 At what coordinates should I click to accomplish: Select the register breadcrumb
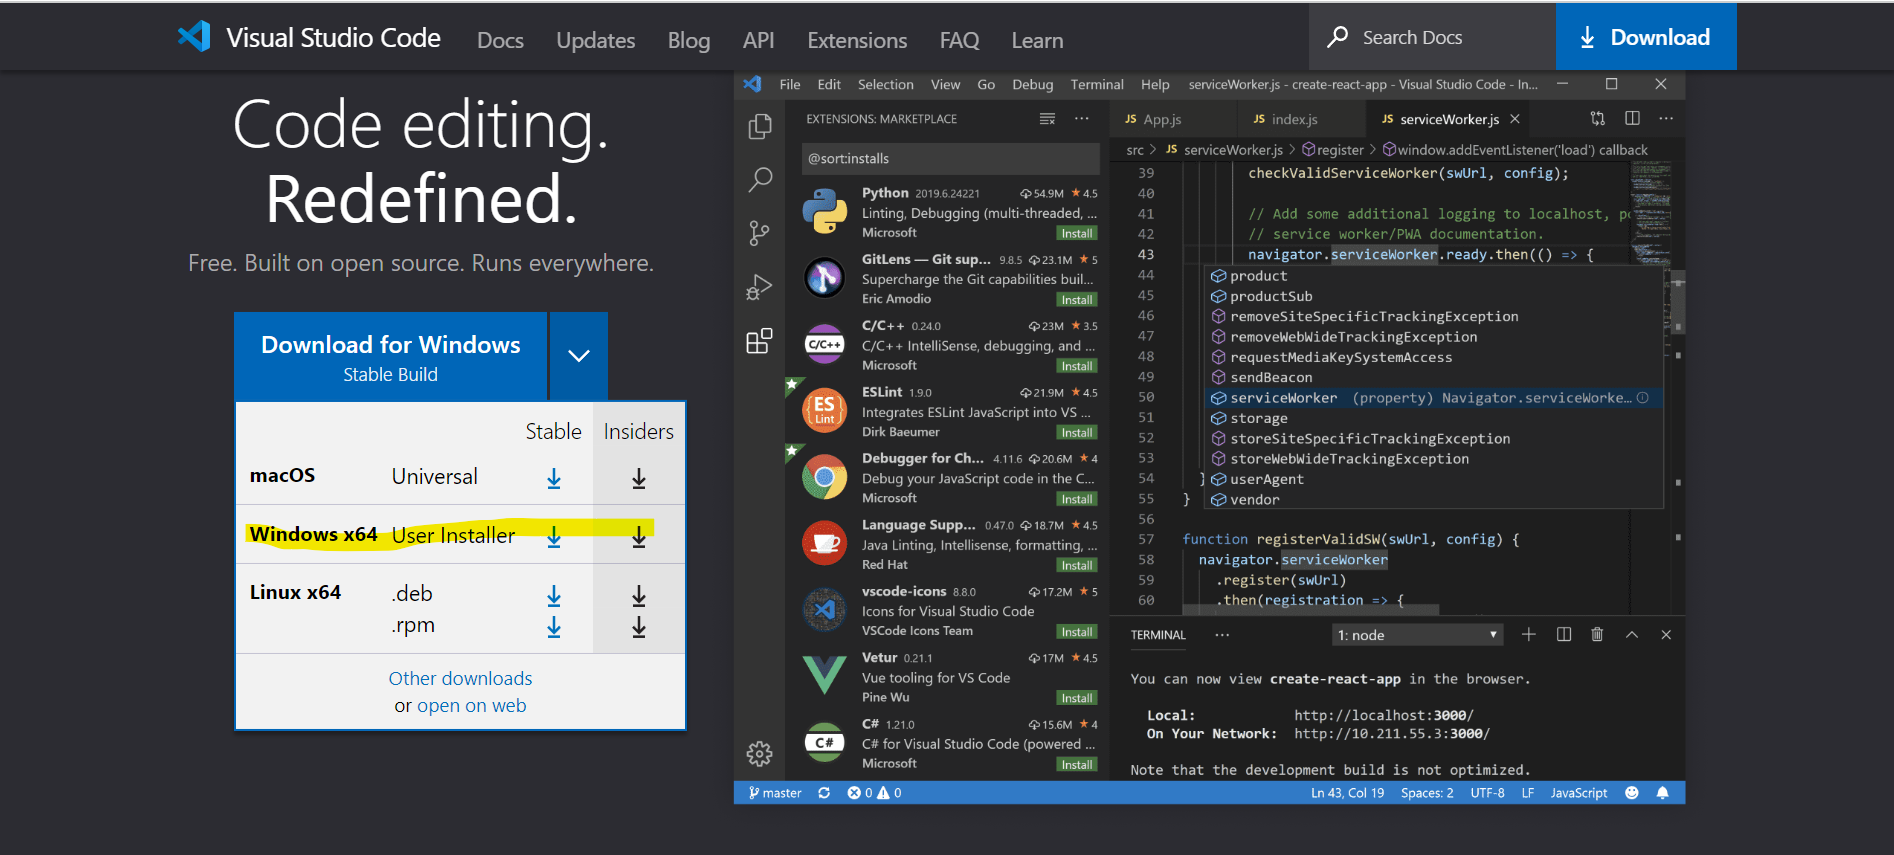click(1333, 150)
